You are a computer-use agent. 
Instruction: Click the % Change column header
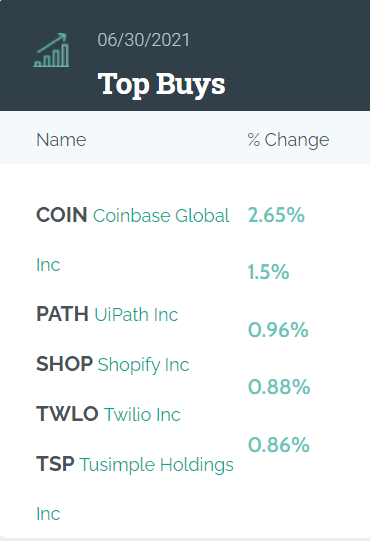[289, 140]
